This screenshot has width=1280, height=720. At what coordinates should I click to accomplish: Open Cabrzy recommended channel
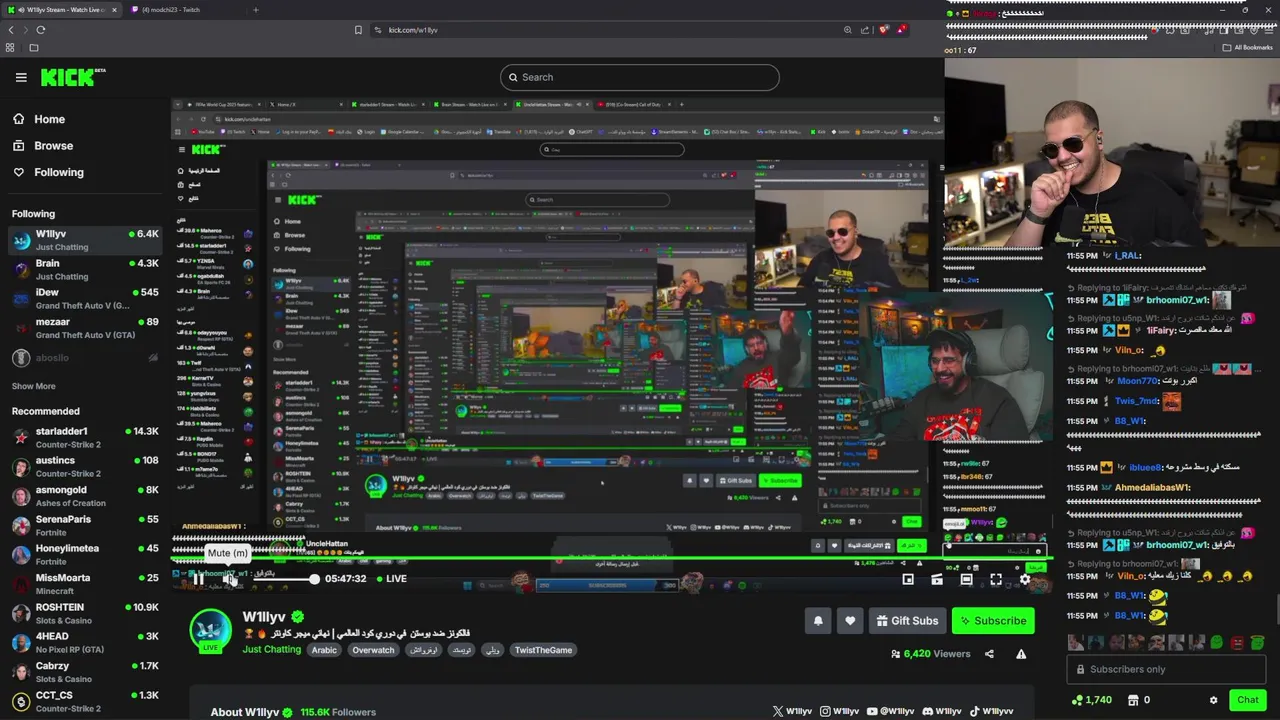tap(85, 671)
